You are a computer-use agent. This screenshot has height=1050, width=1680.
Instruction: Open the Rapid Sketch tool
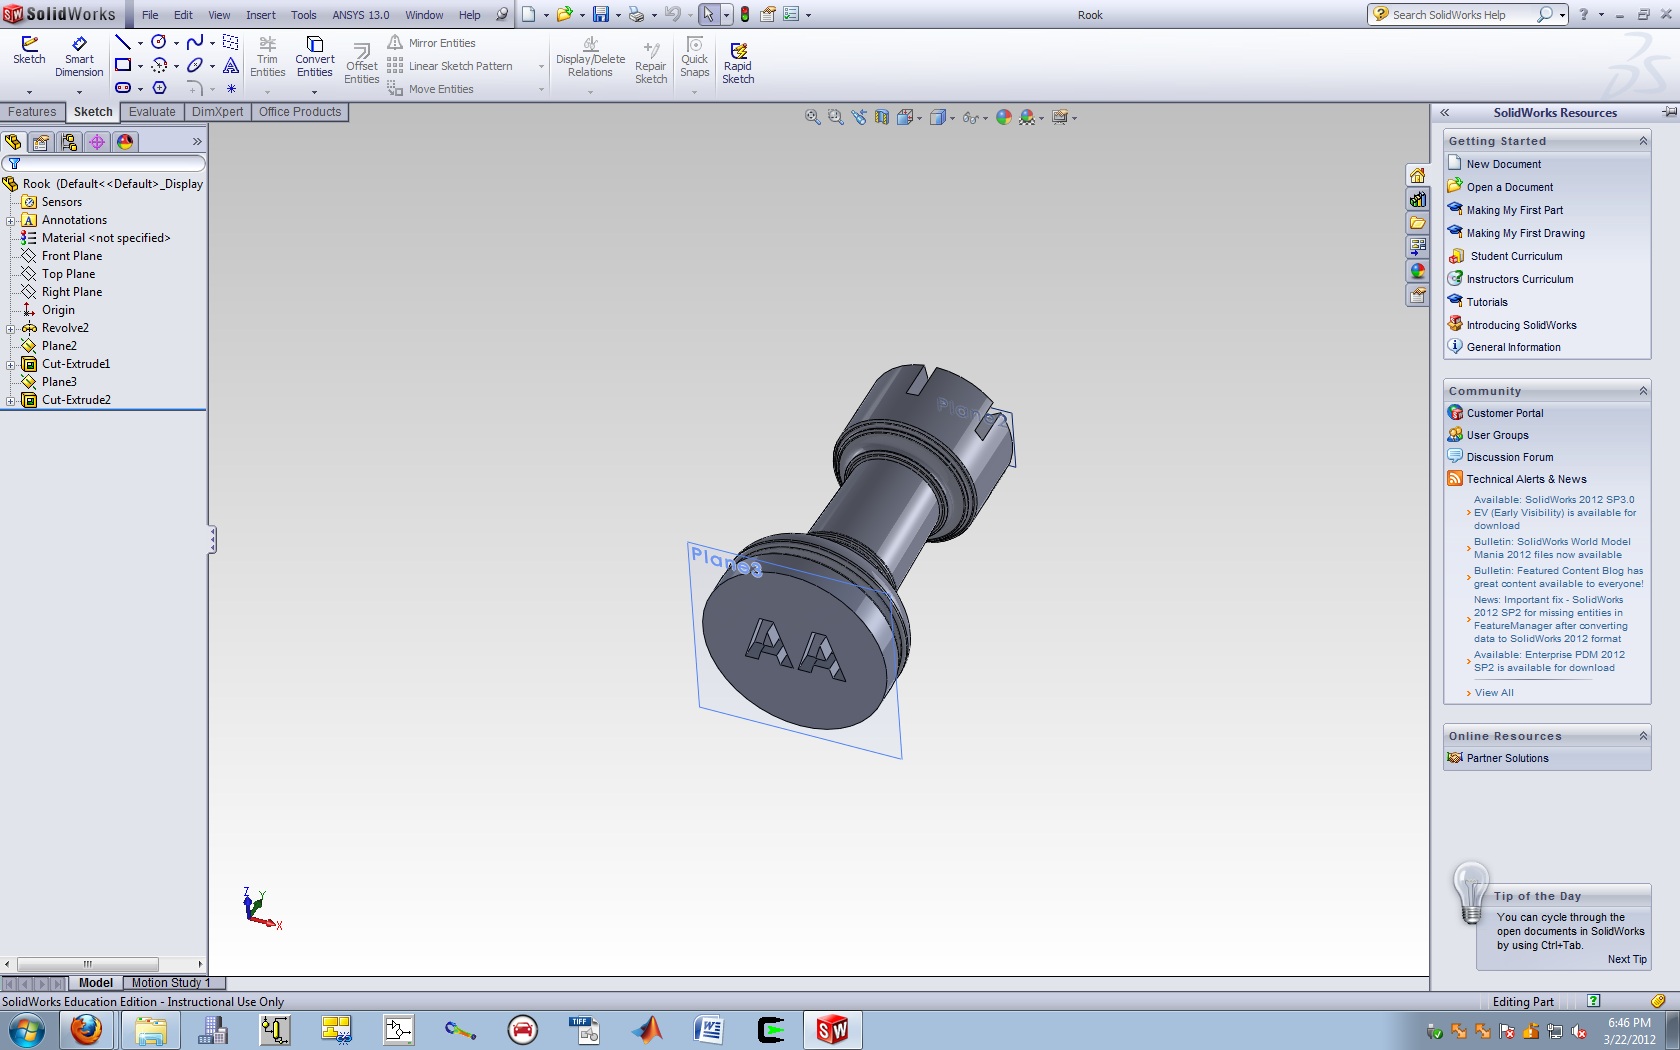coord(738,63)
